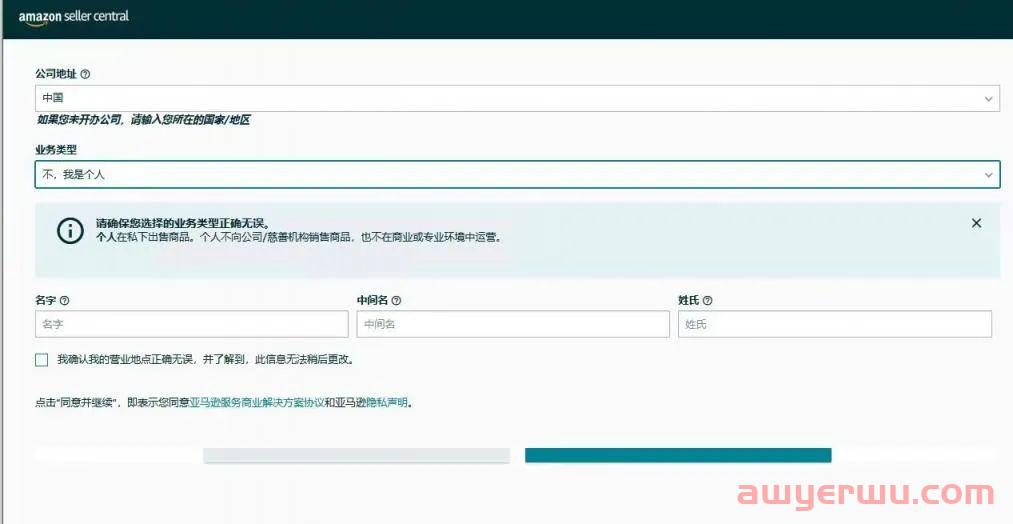
Task: Open the 业务类型 dropdown showing 不，我是个人
Action: (500, 174)
